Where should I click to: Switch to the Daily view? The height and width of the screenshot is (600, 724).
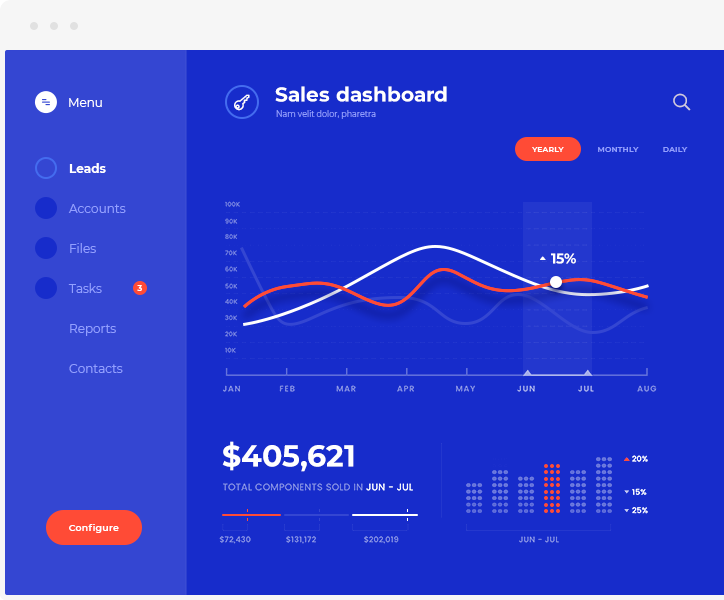(675, 149)
